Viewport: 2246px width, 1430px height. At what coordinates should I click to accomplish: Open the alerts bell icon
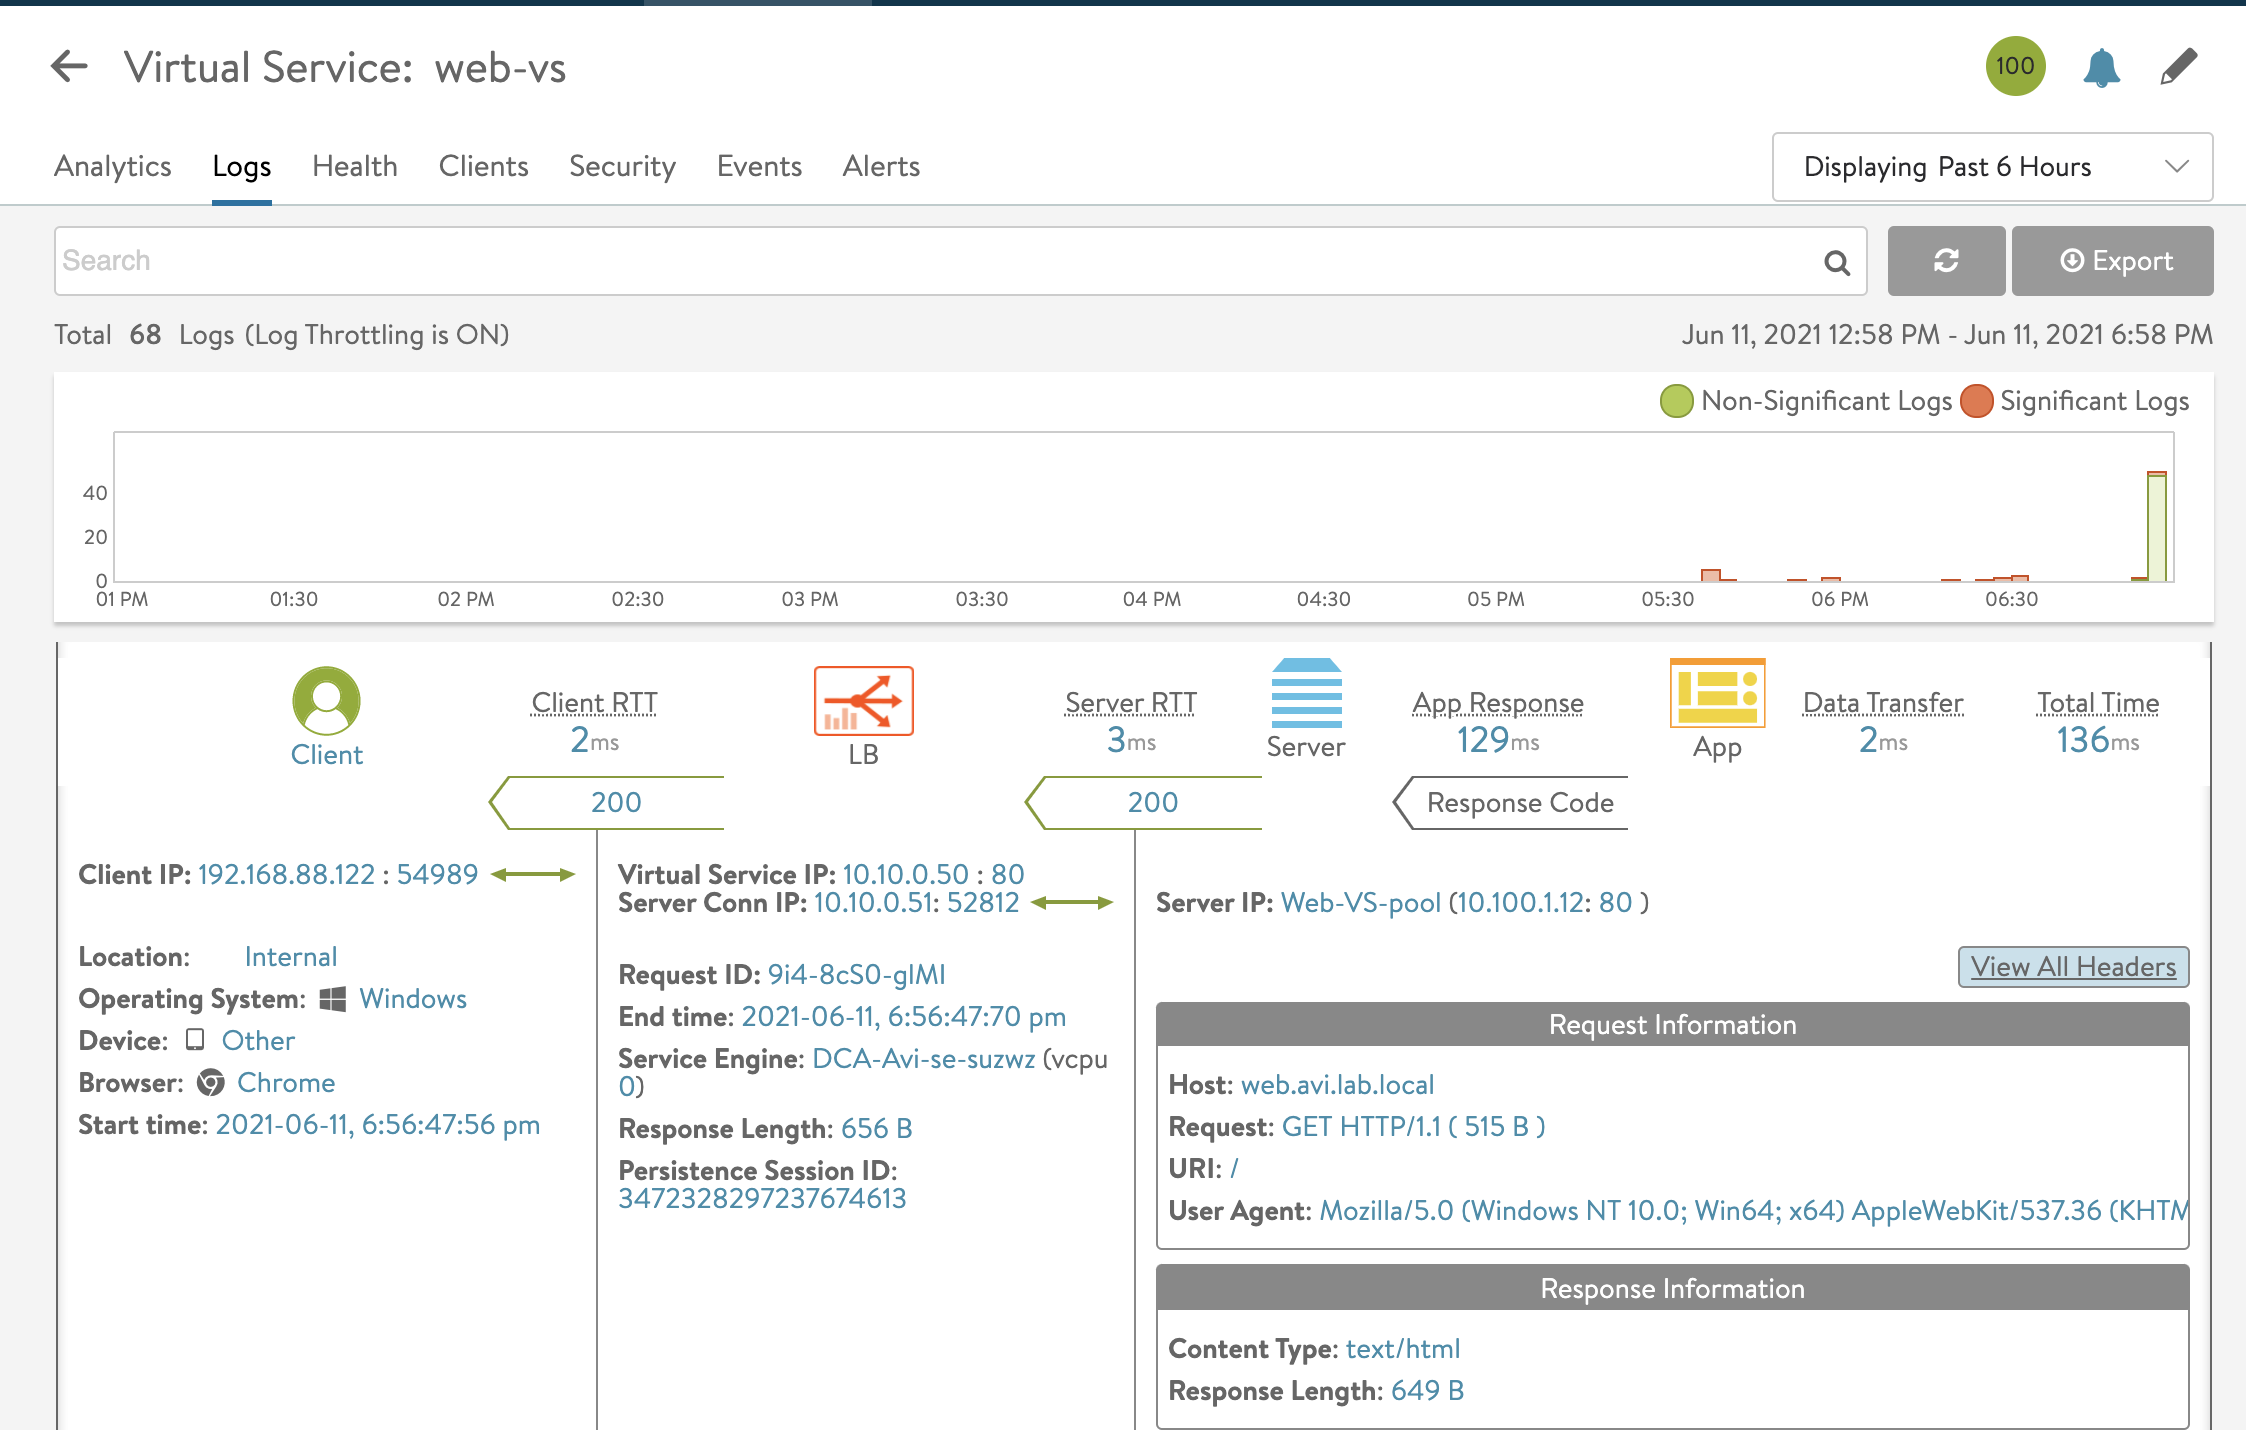pyautogui.click(x=2101, y=68)
